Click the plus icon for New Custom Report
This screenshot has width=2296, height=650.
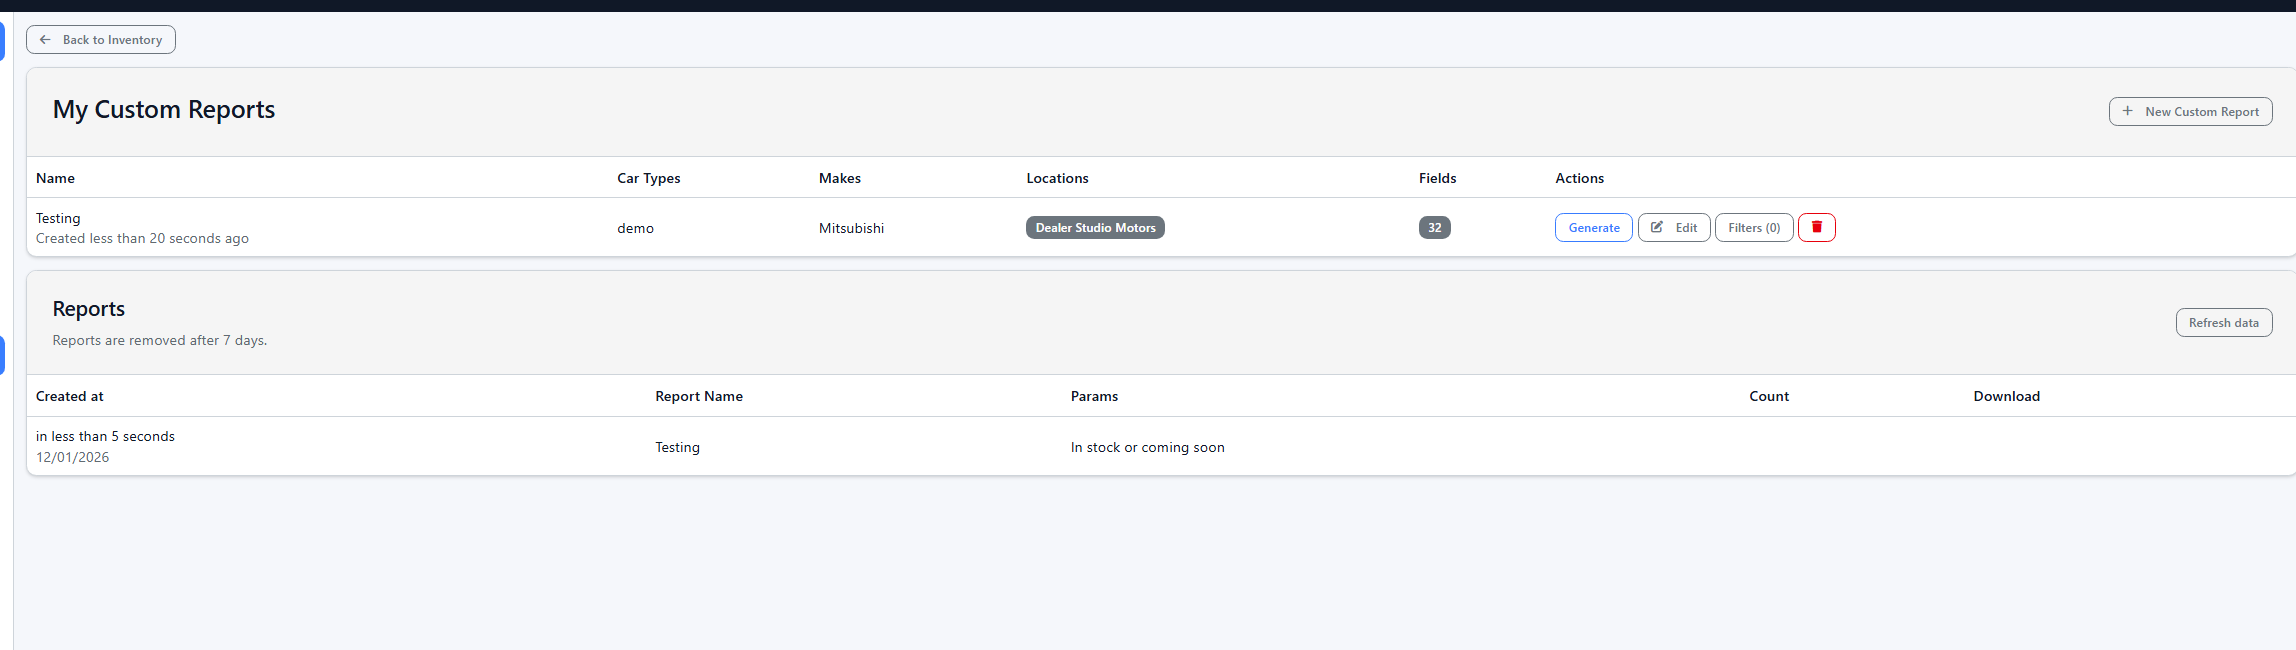click(2127, 111)
